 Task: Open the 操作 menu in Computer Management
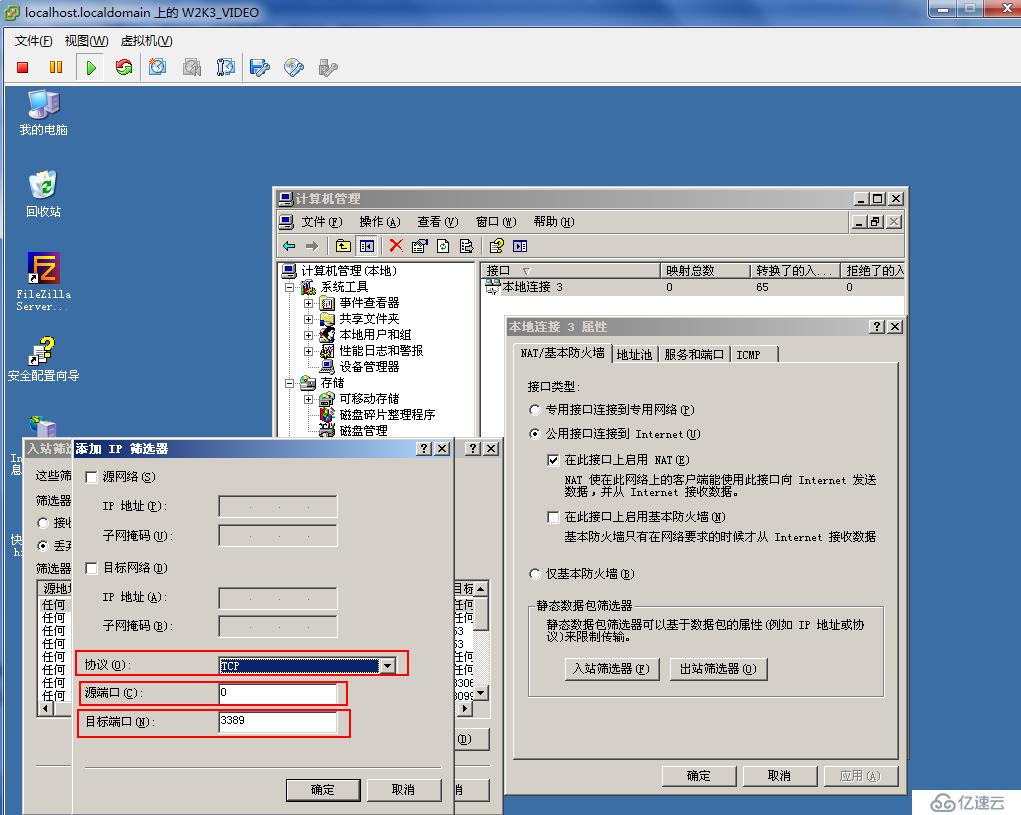pos(380,222)
